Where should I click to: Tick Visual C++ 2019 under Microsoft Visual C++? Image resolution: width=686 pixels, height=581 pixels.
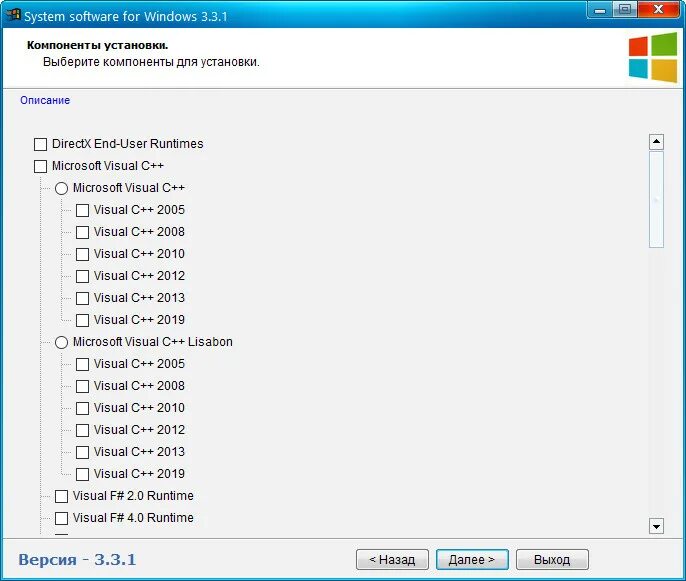click(82, 320)
